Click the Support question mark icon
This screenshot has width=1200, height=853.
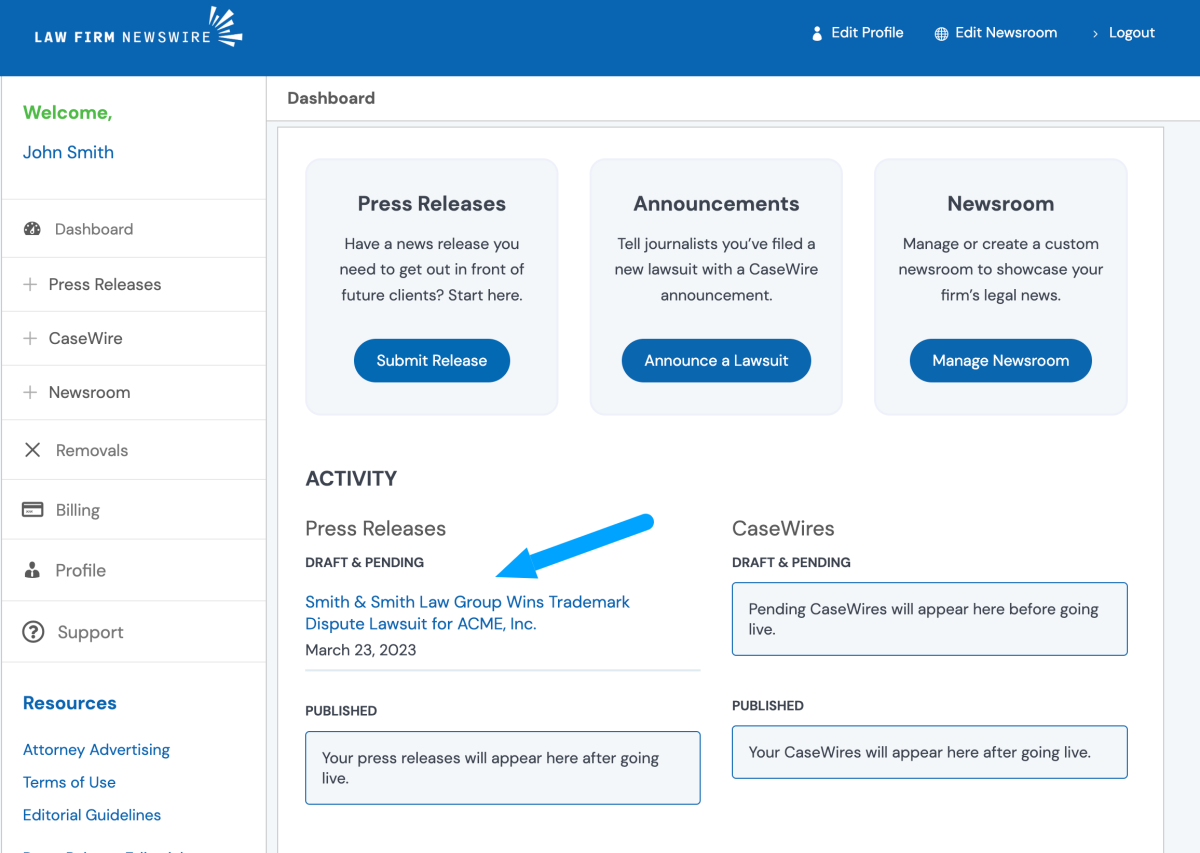33,632
